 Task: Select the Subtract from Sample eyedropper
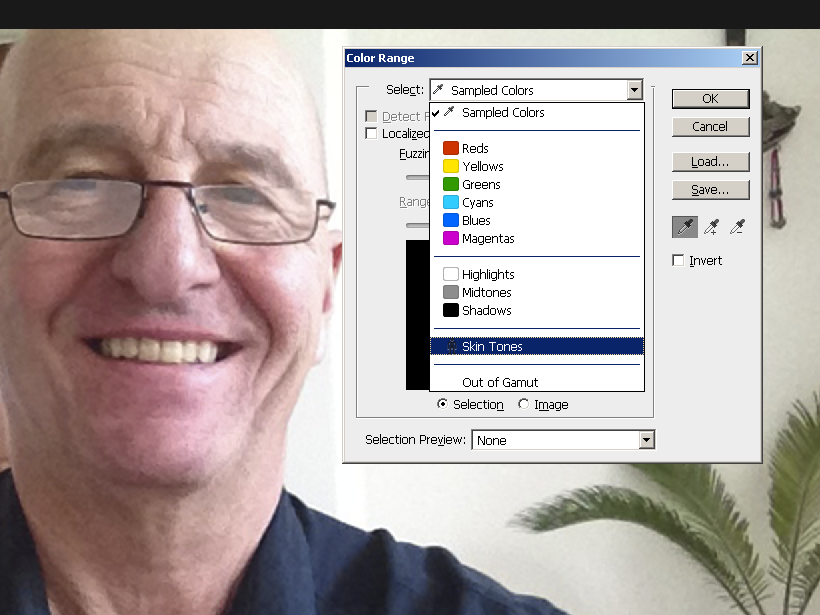tap(737, 227)
